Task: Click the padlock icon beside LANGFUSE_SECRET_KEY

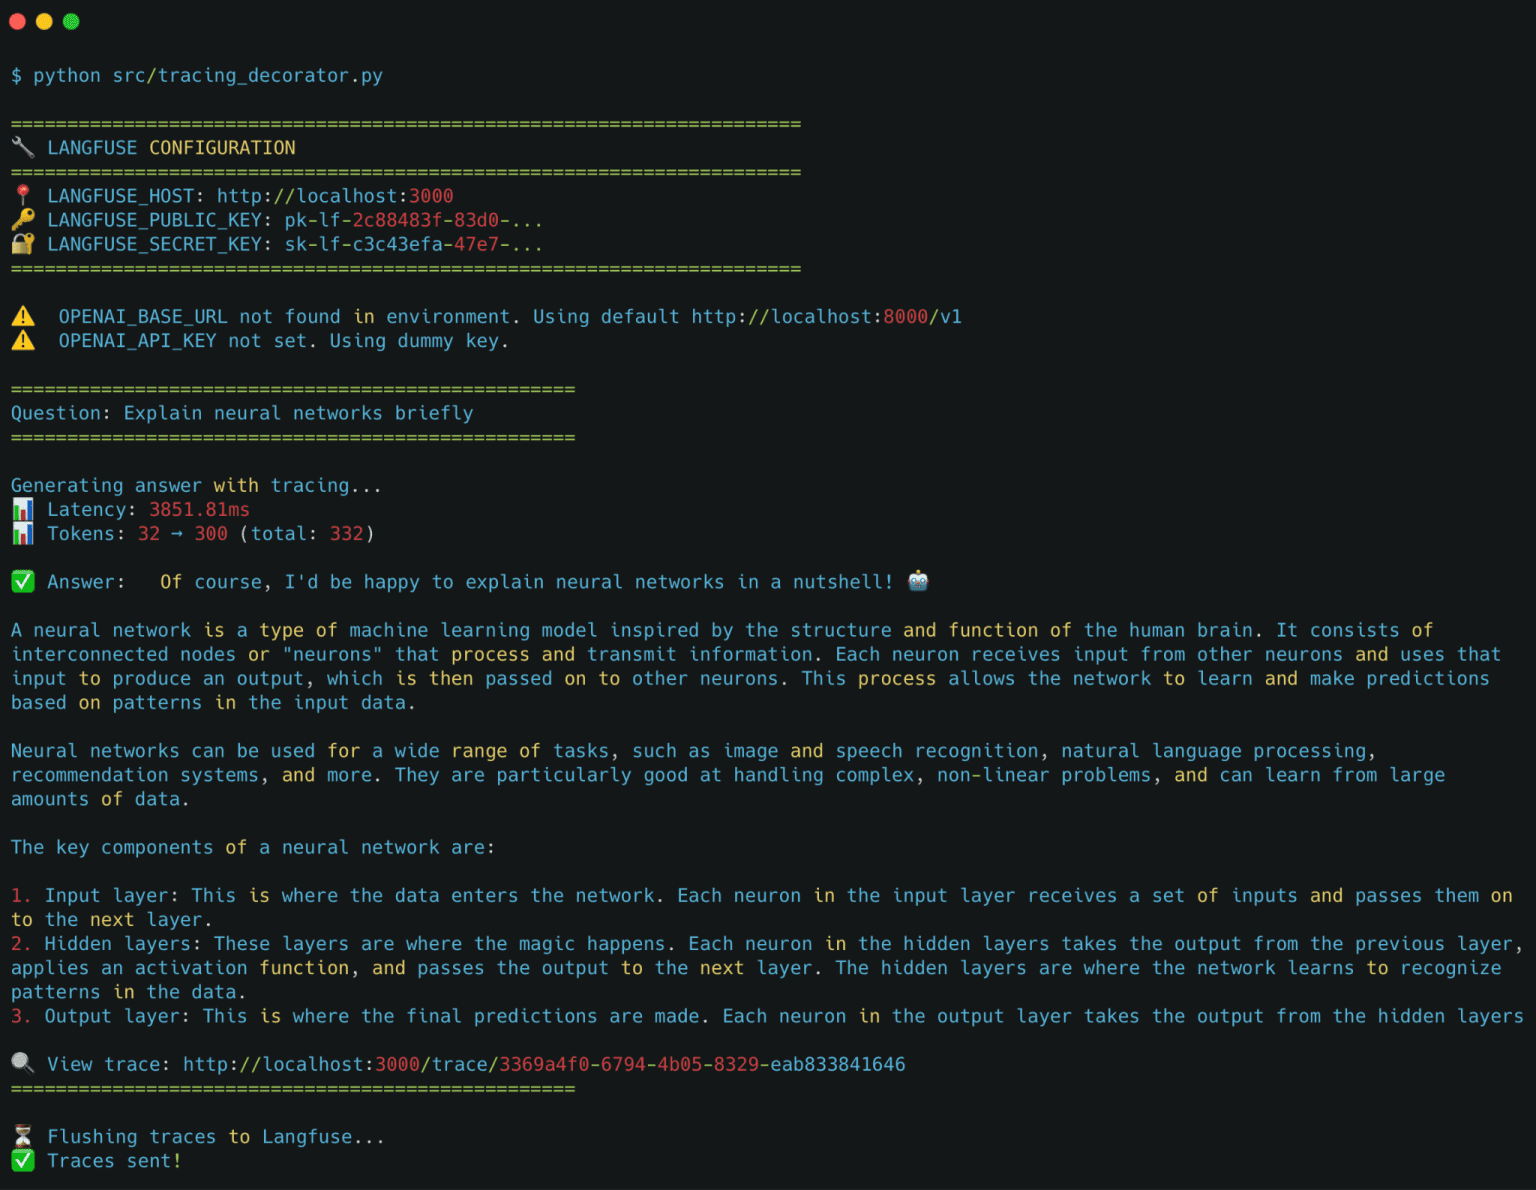Action: (22, 244)
